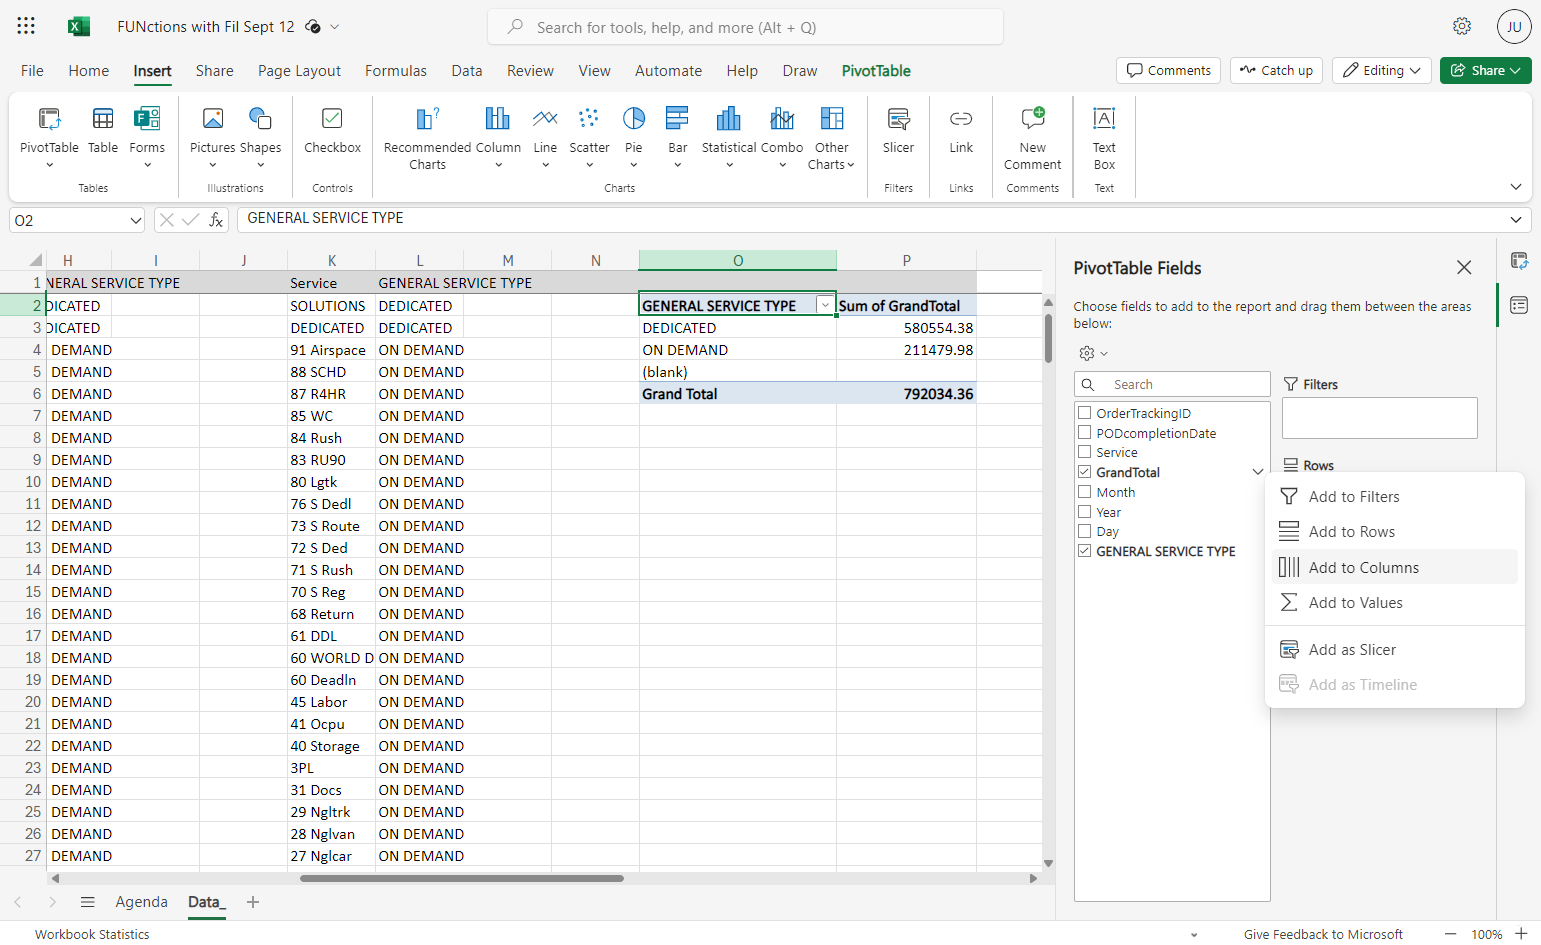Open the PivotTable insert tool

[49, 136]
